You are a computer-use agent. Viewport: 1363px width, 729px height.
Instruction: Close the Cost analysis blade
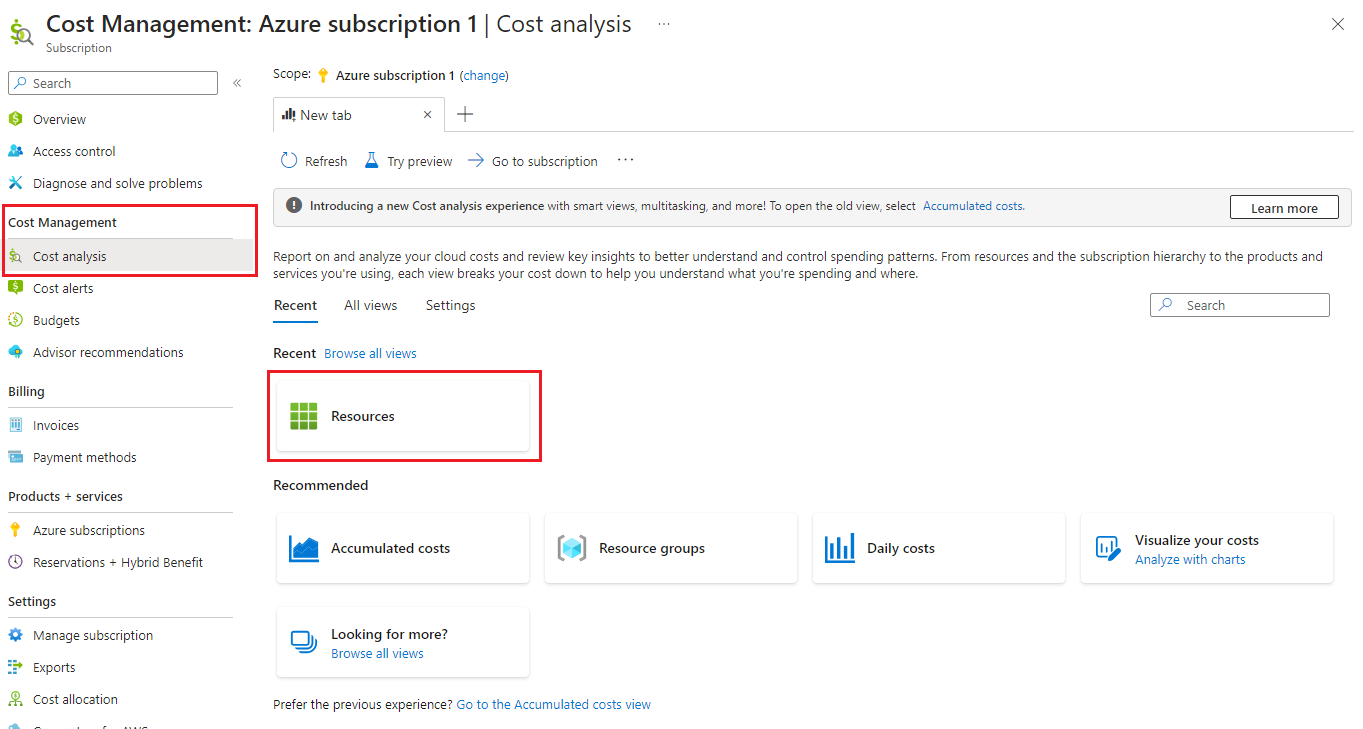click(1338, 24)
